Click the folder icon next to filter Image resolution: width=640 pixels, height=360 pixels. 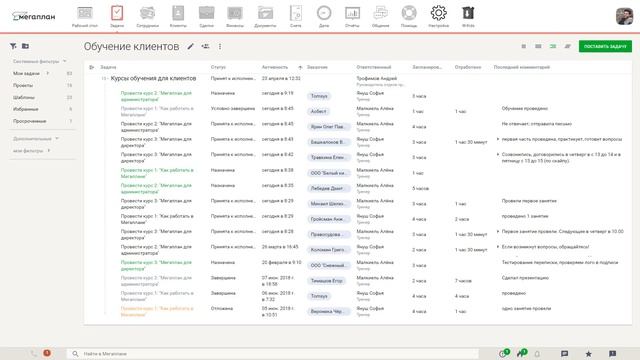(x=25, y=46)
